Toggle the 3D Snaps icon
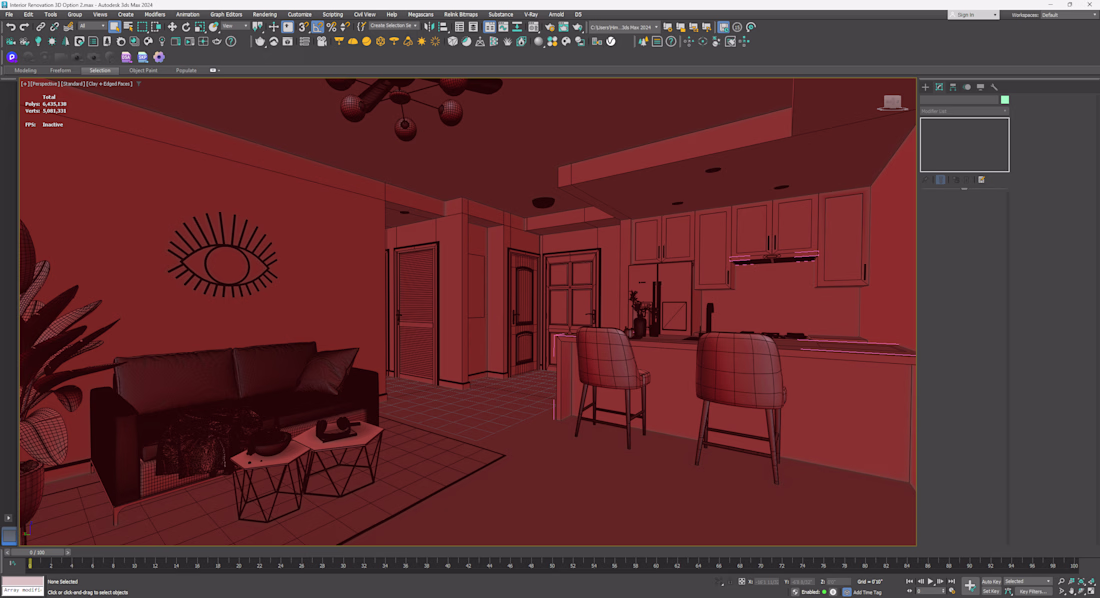 [304, 27]
